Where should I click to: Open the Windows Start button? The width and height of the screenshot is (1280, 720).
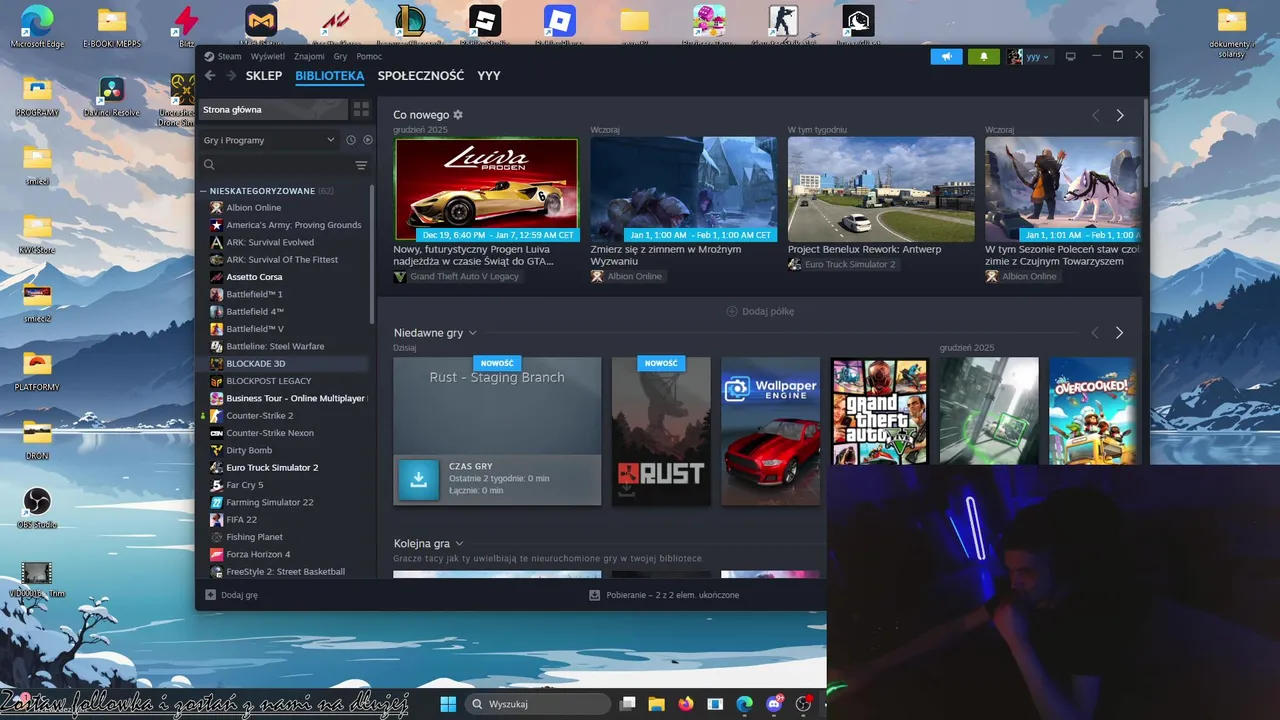tap(448, 704)
